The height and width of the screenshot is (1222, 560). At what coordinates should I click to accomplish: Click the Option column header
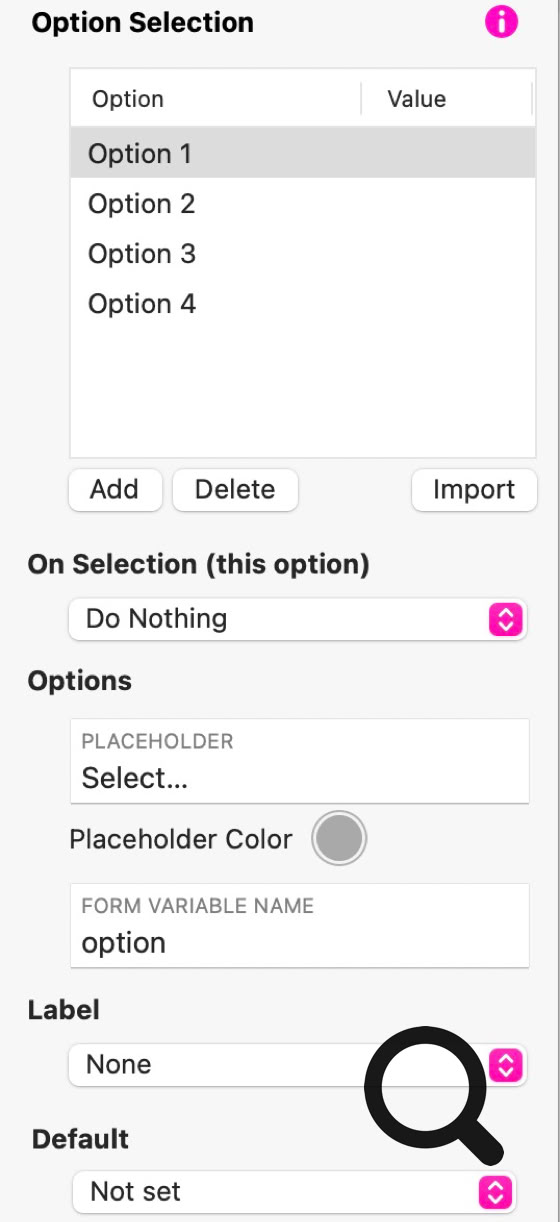[215, 99]
